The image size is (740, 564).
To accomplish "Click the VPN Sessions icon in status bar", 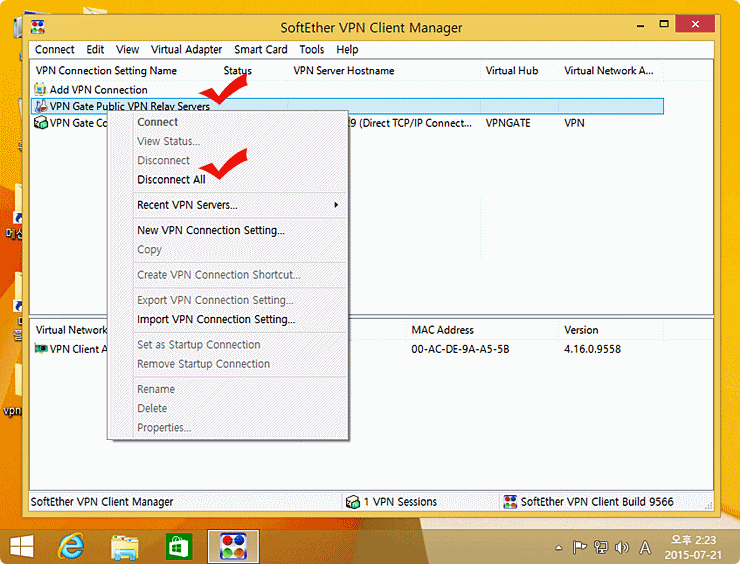I will tap(353, 502).
